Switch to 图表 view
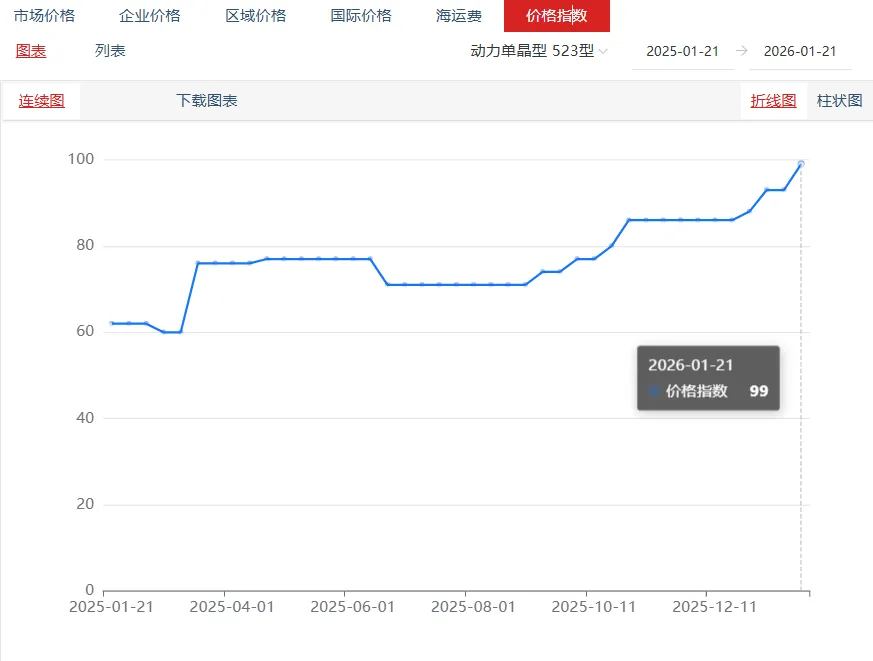The width and height of the screenshot is (873, 661). 31,51
